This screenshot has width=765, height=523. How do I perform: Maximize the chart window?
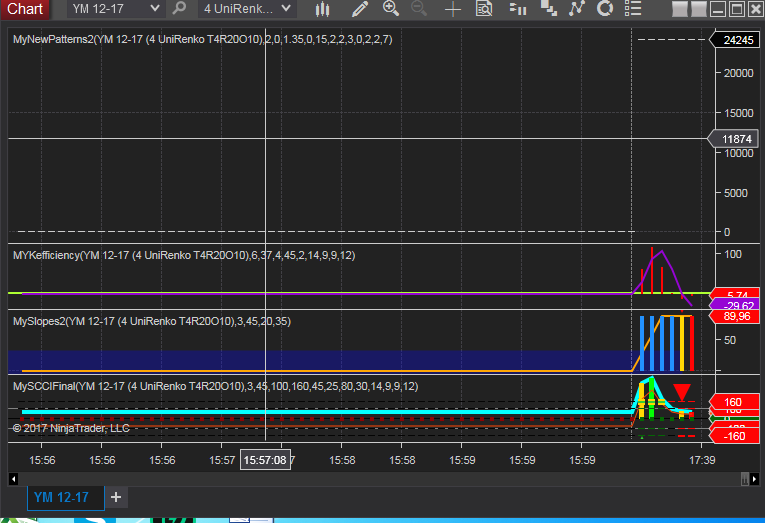click(737, 9)
